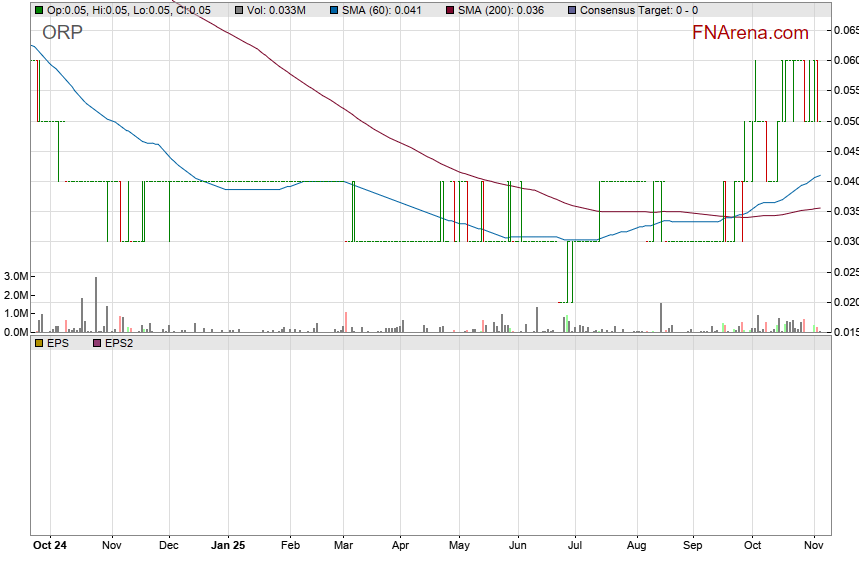This screenshot has width=859, height=566.
Task: Click the gray Vol legend swatch
Action: point(239,10)
